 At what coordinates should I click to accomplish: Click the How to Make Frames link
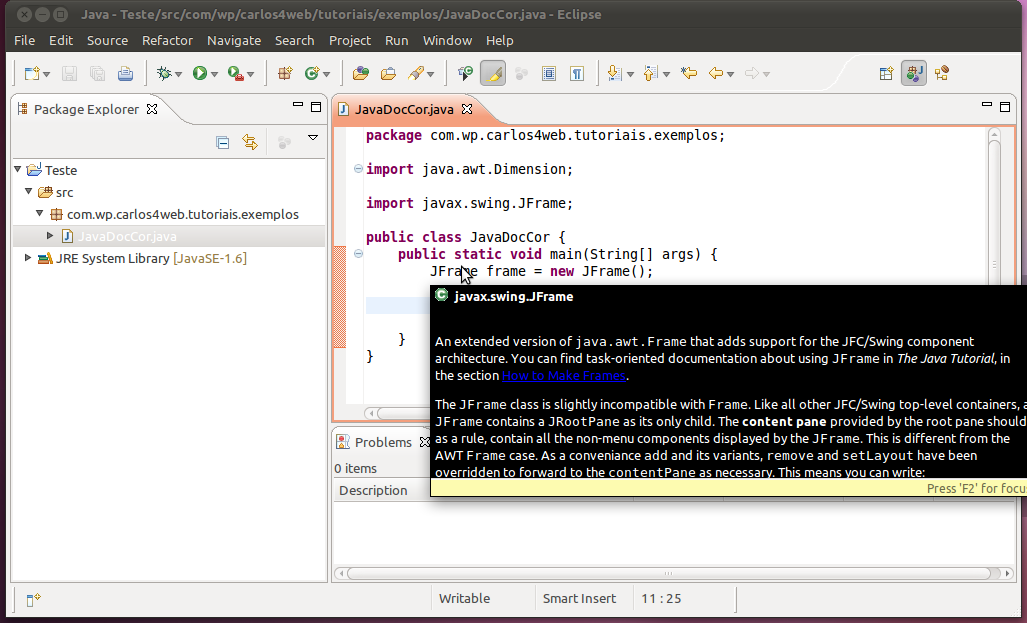pos(564,375)
